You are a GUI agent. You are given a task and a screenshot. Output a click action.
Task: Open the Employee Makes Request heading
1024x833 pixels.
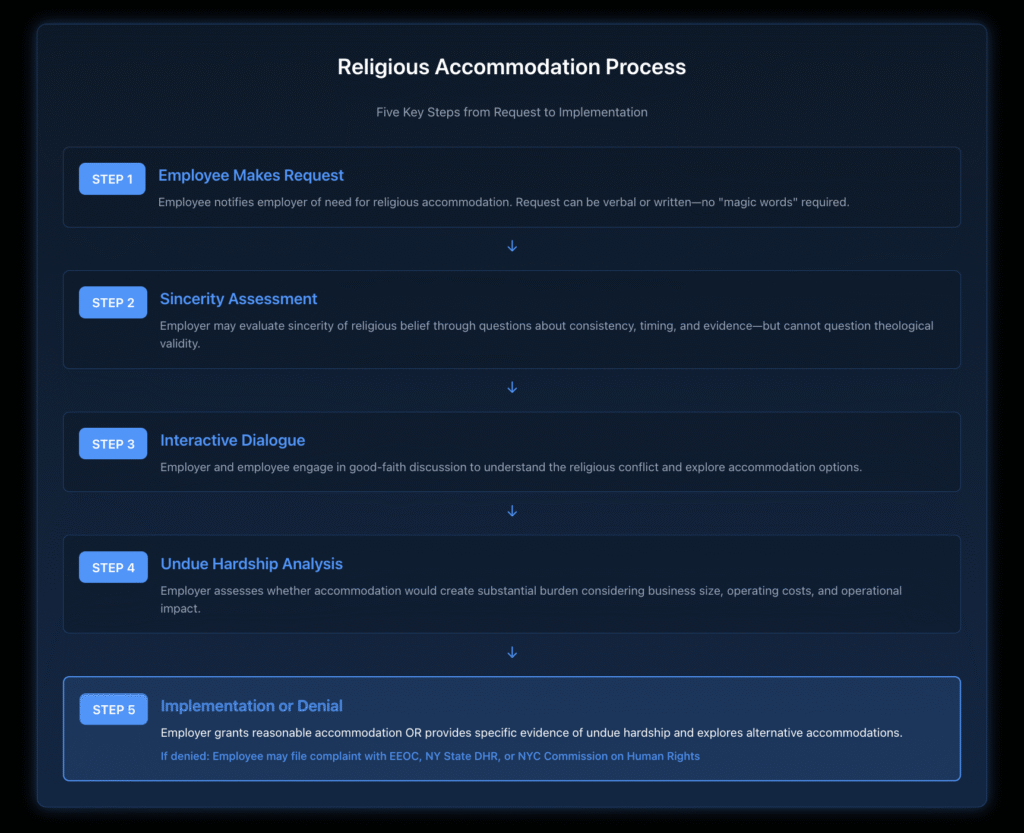point(251,175)
